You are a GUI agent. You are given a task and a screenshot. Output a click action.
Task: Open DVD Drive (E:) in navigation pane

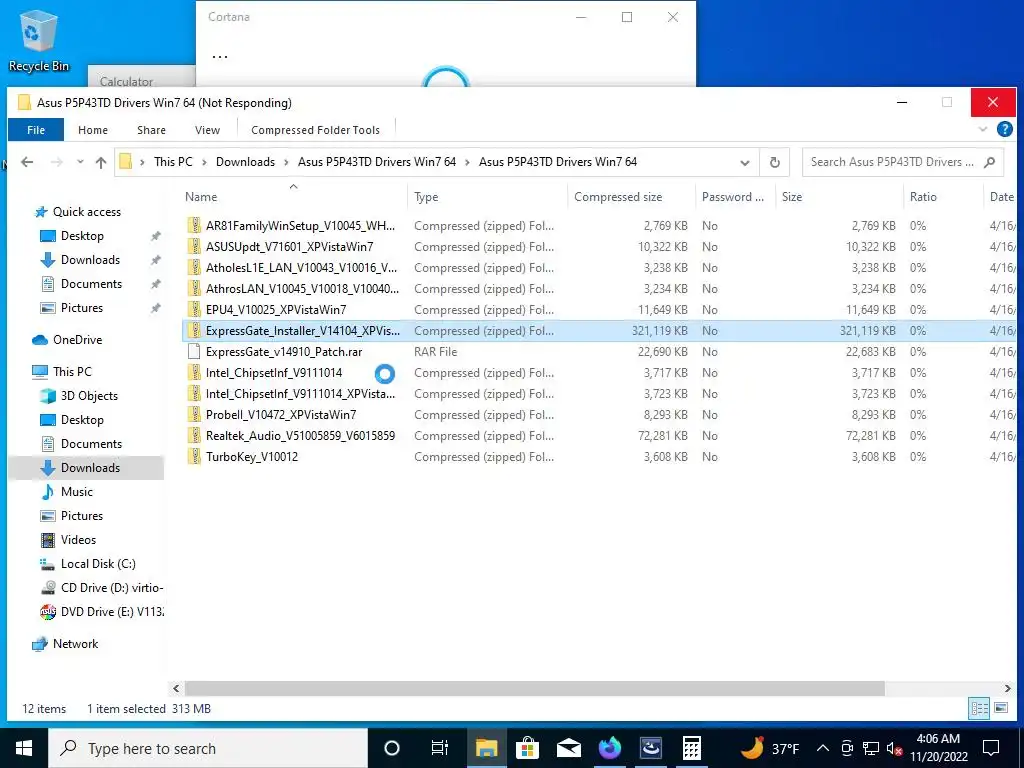111,612
